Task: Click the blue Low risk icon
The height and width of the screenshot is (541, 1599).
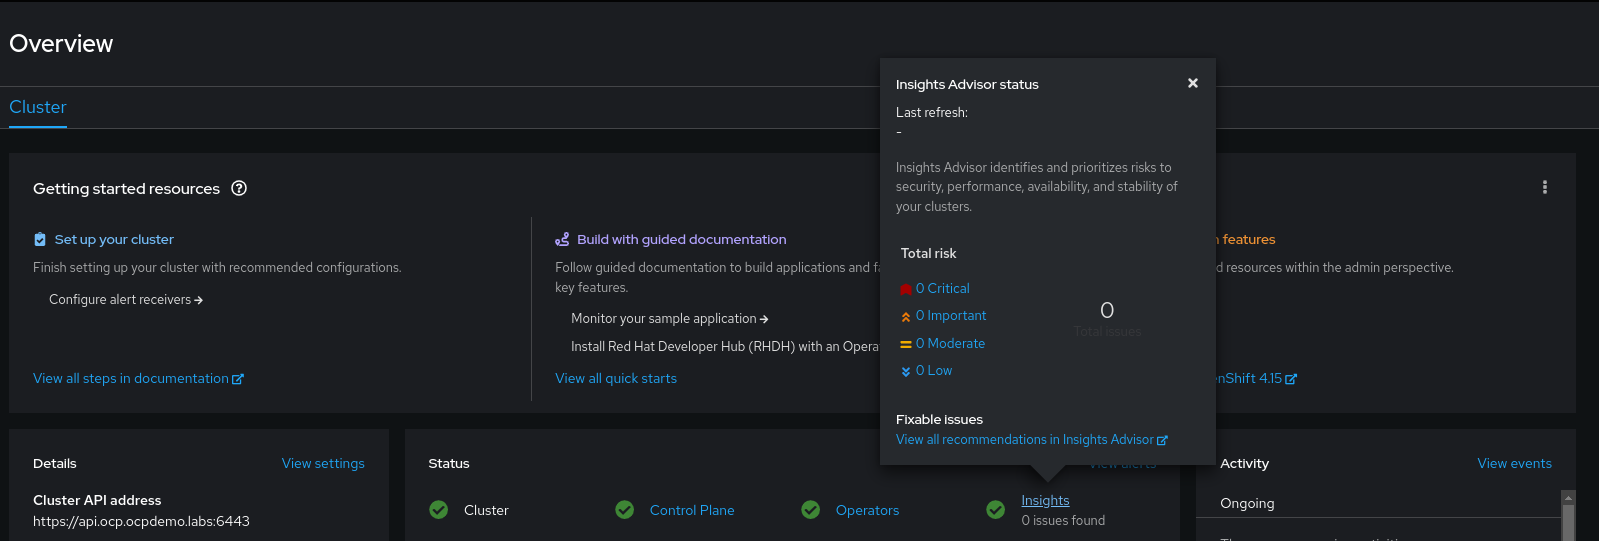Action: (x=905, y=371)
